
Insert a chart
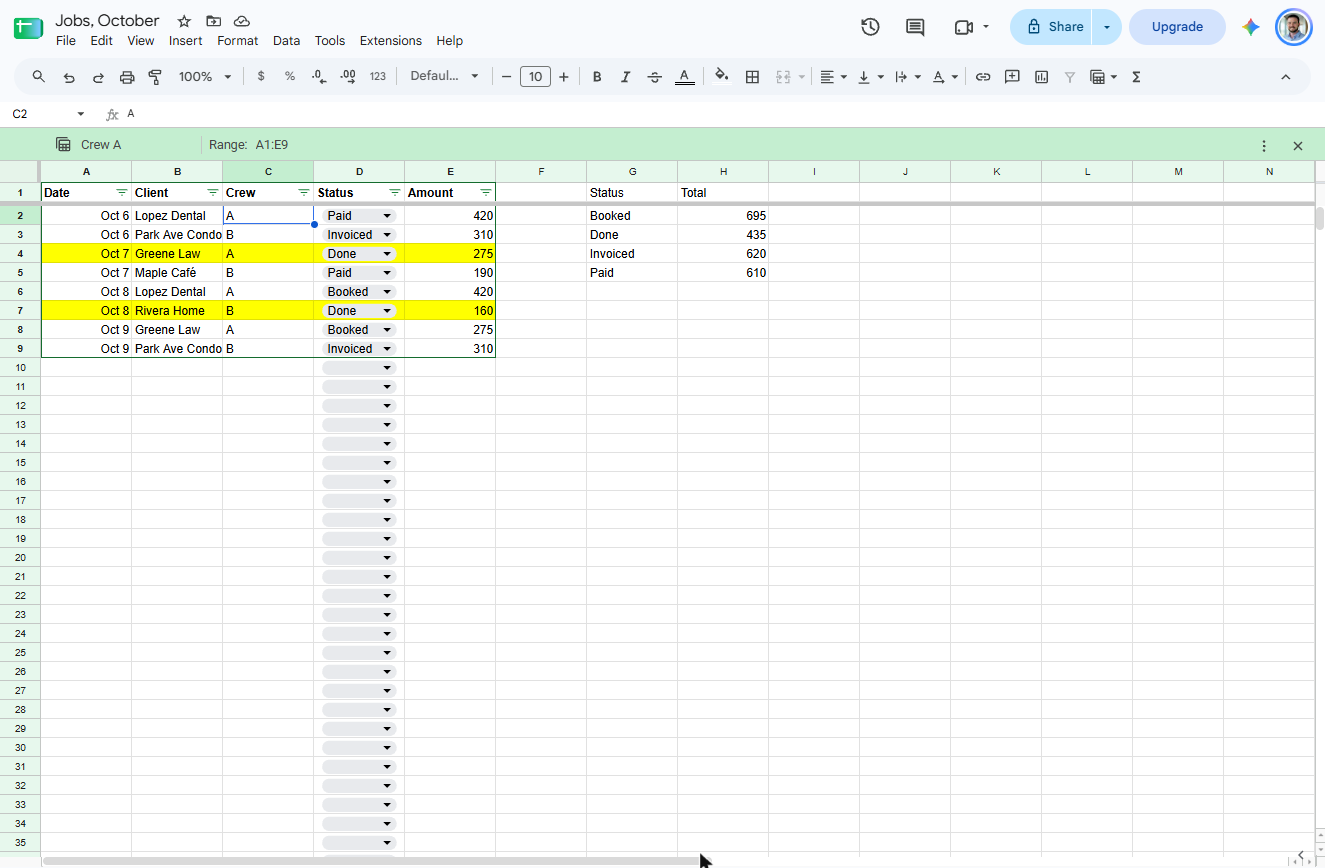tap(1041, 77)
